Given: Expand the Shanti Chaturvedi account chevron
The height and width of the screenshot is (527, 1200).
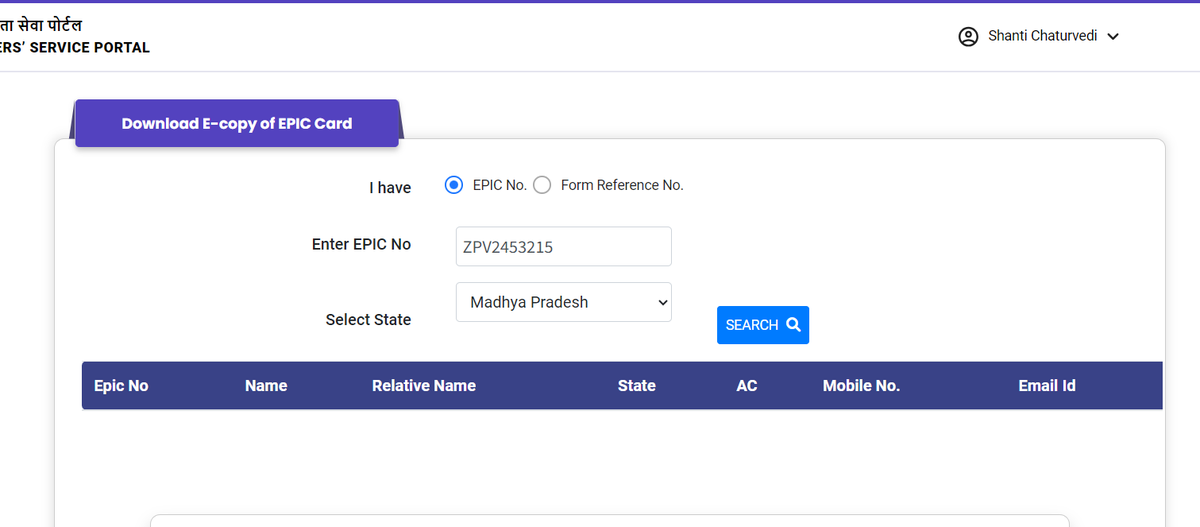Looking at the screenshot, I should coord(1113,37).
